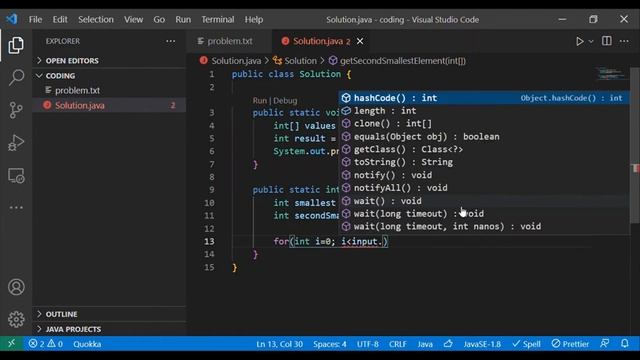Open editor more actions ellipsis
This screenshot has width=640, height=360.
624,41
